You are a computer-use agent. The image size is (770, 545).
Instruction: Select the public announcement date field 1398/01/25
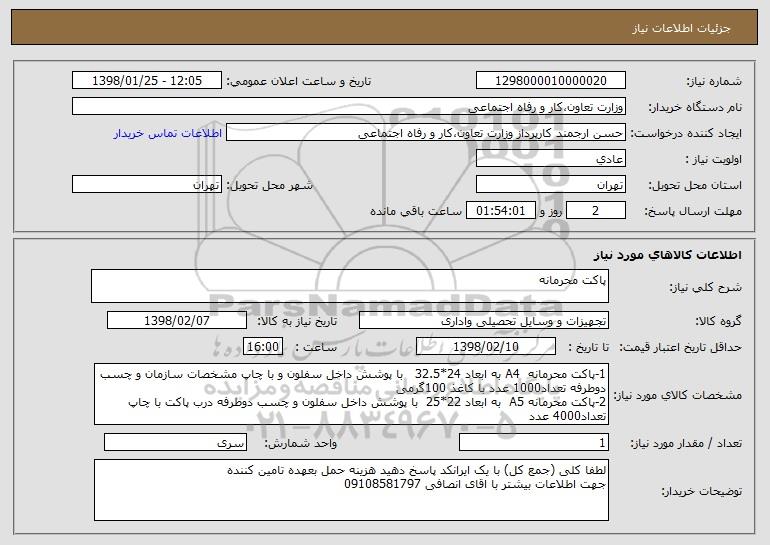coord(147,81)
